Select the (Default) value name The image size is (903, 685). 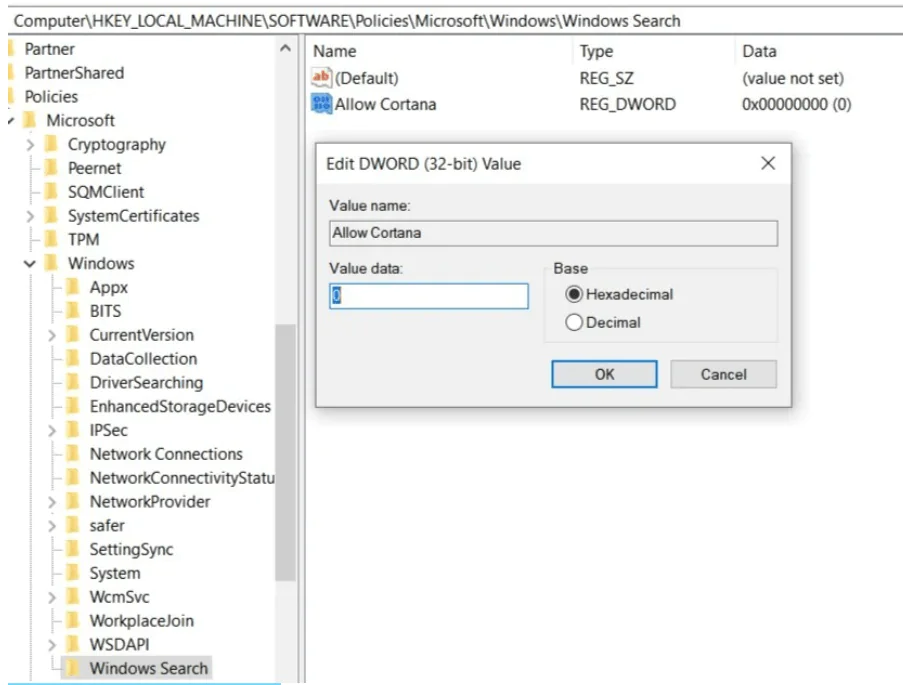tap(366, 78)
